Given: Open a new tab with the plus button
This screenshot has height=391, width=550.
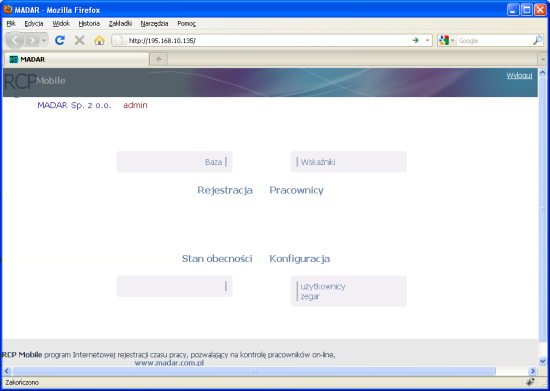Looking at the screenshot, I should coord(159,59).
